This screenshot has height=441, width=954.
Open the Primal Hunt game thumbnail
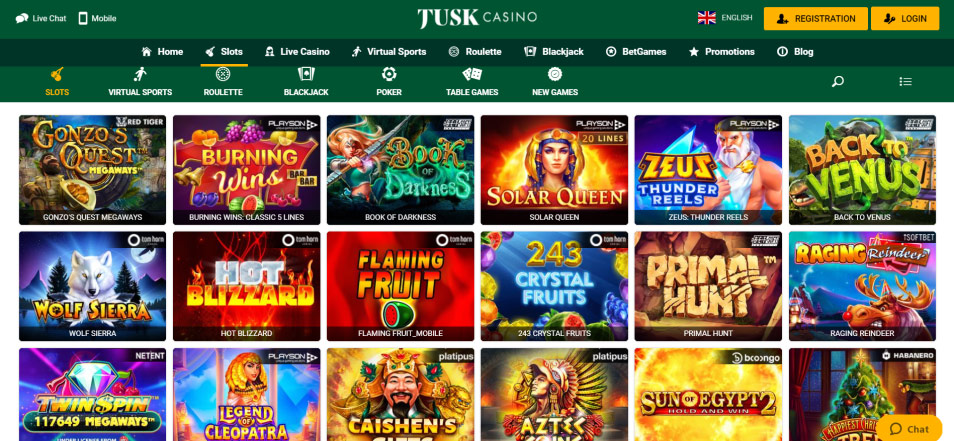coord(708,286)
